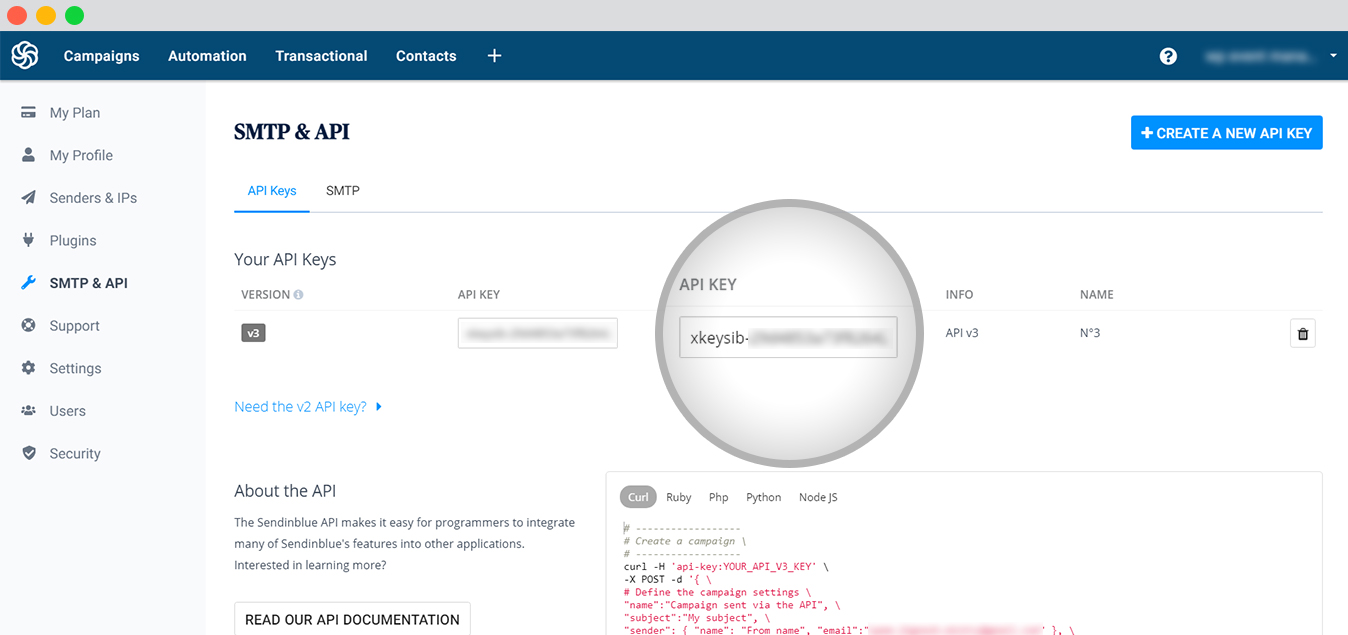Click the Senders & IPs paper plane icon
Image resolution: width=1348 pixels, height=635 pixels.
(29, 198)
